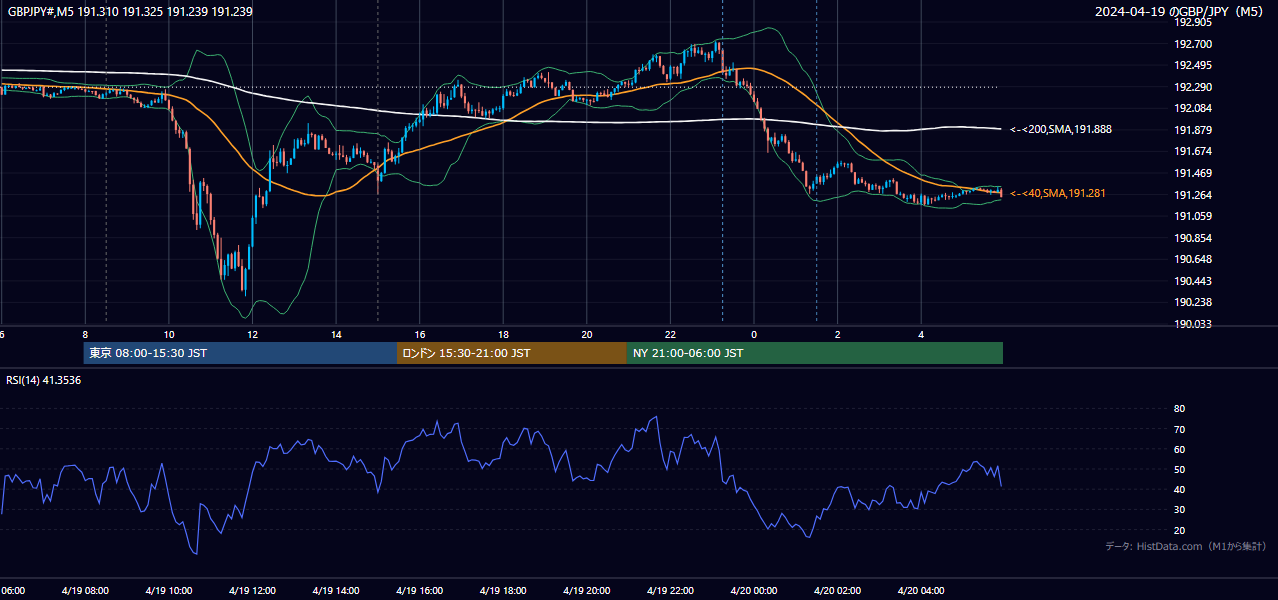1278x600 pixels.
Task: Click hour tick '10' below the price chart
Action: click(169, 334)
